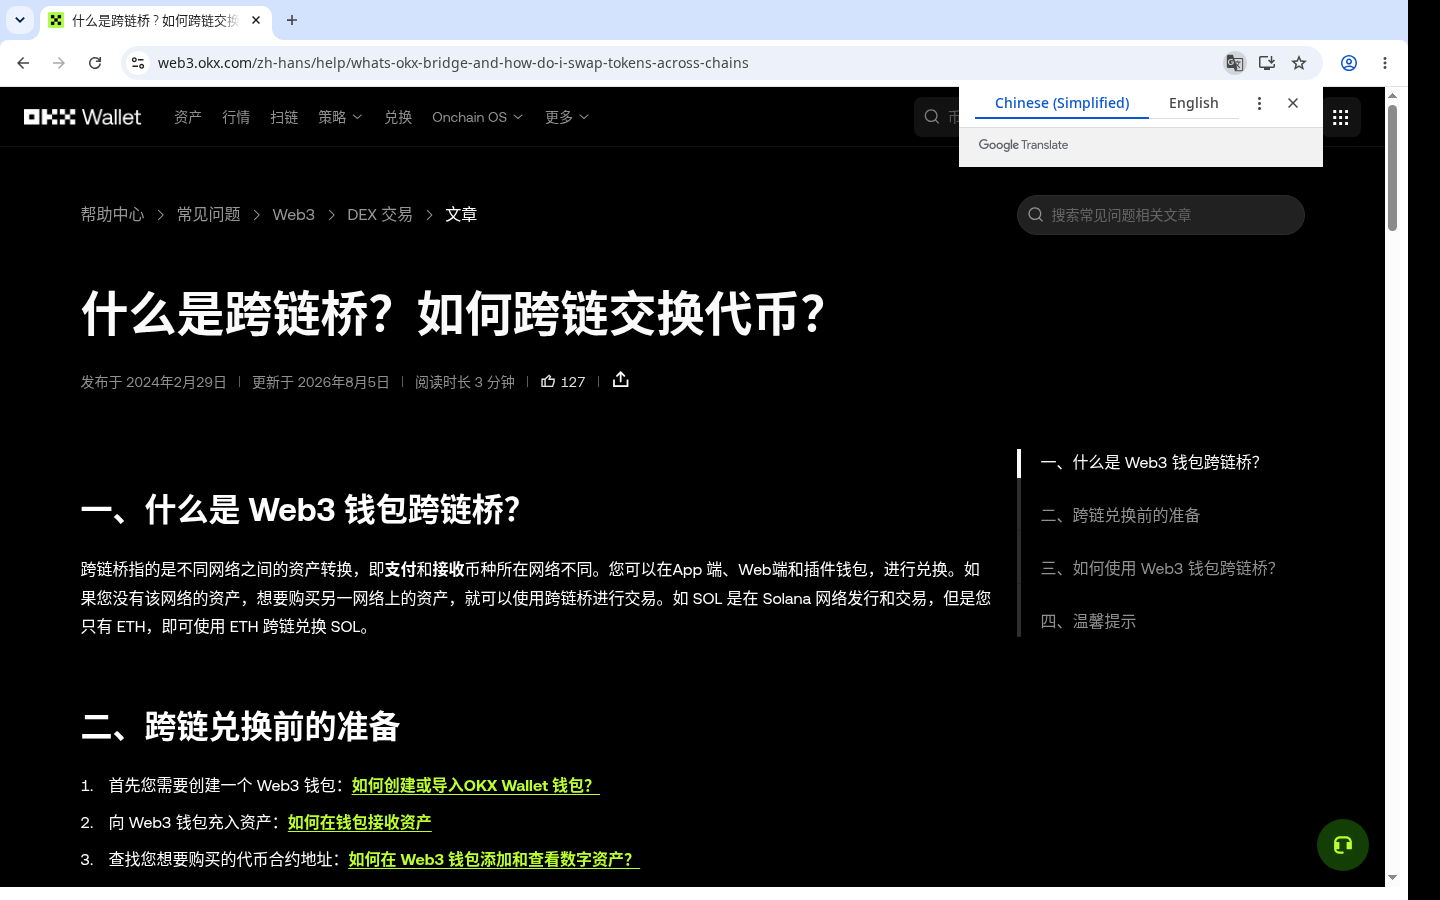Click the 常见问题 breadcrumb
Viewport: 1440px width, 900px height.
[x=209, y=214]
